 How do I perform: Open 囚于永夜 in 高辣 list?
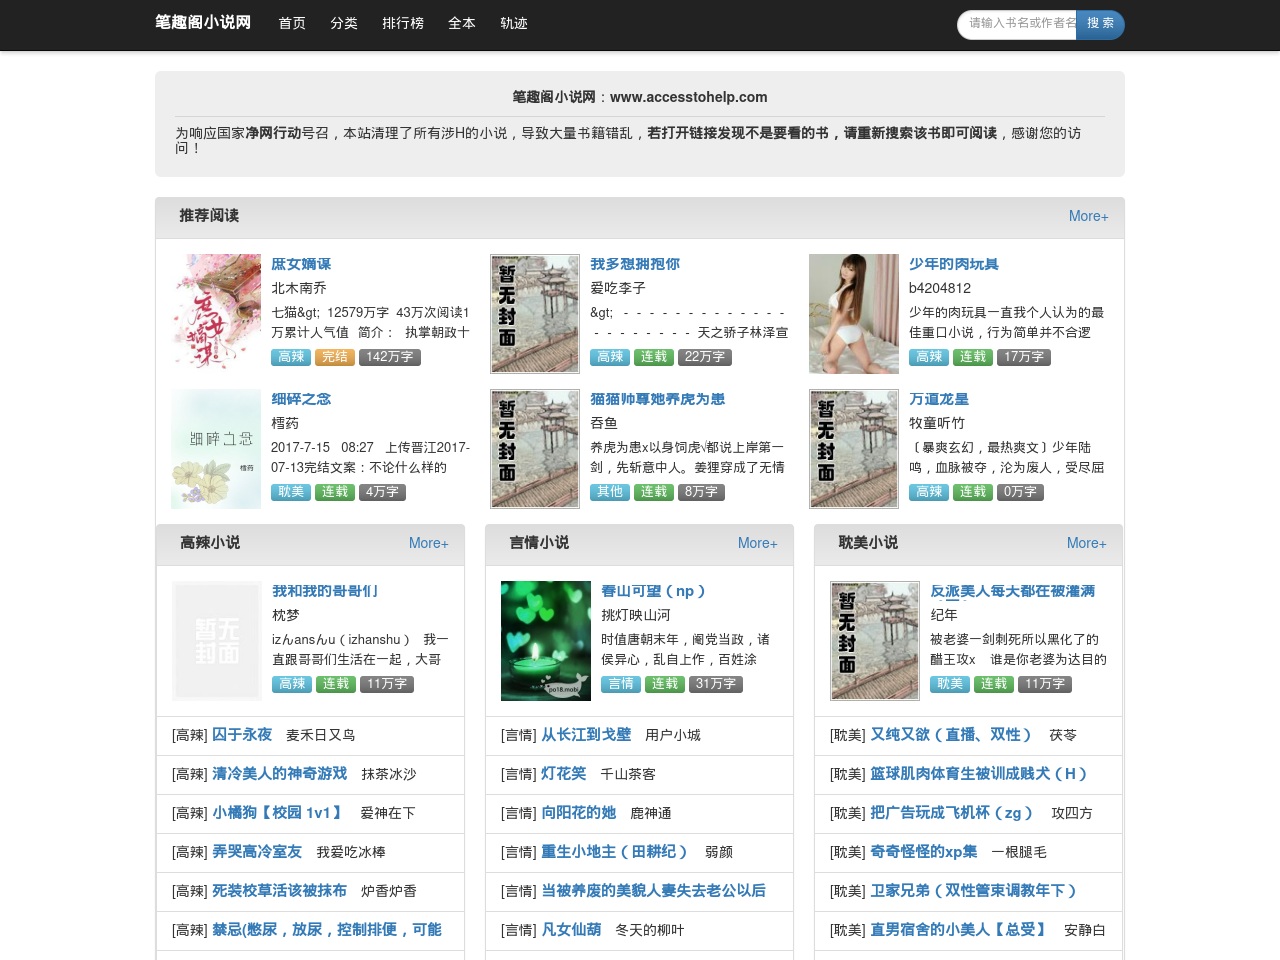[x=242, y=735]
